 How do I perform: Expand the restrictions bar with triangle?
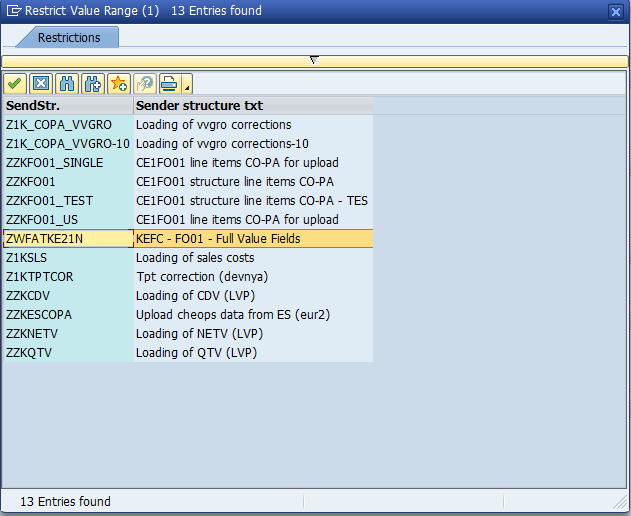[x=314, y=61]
